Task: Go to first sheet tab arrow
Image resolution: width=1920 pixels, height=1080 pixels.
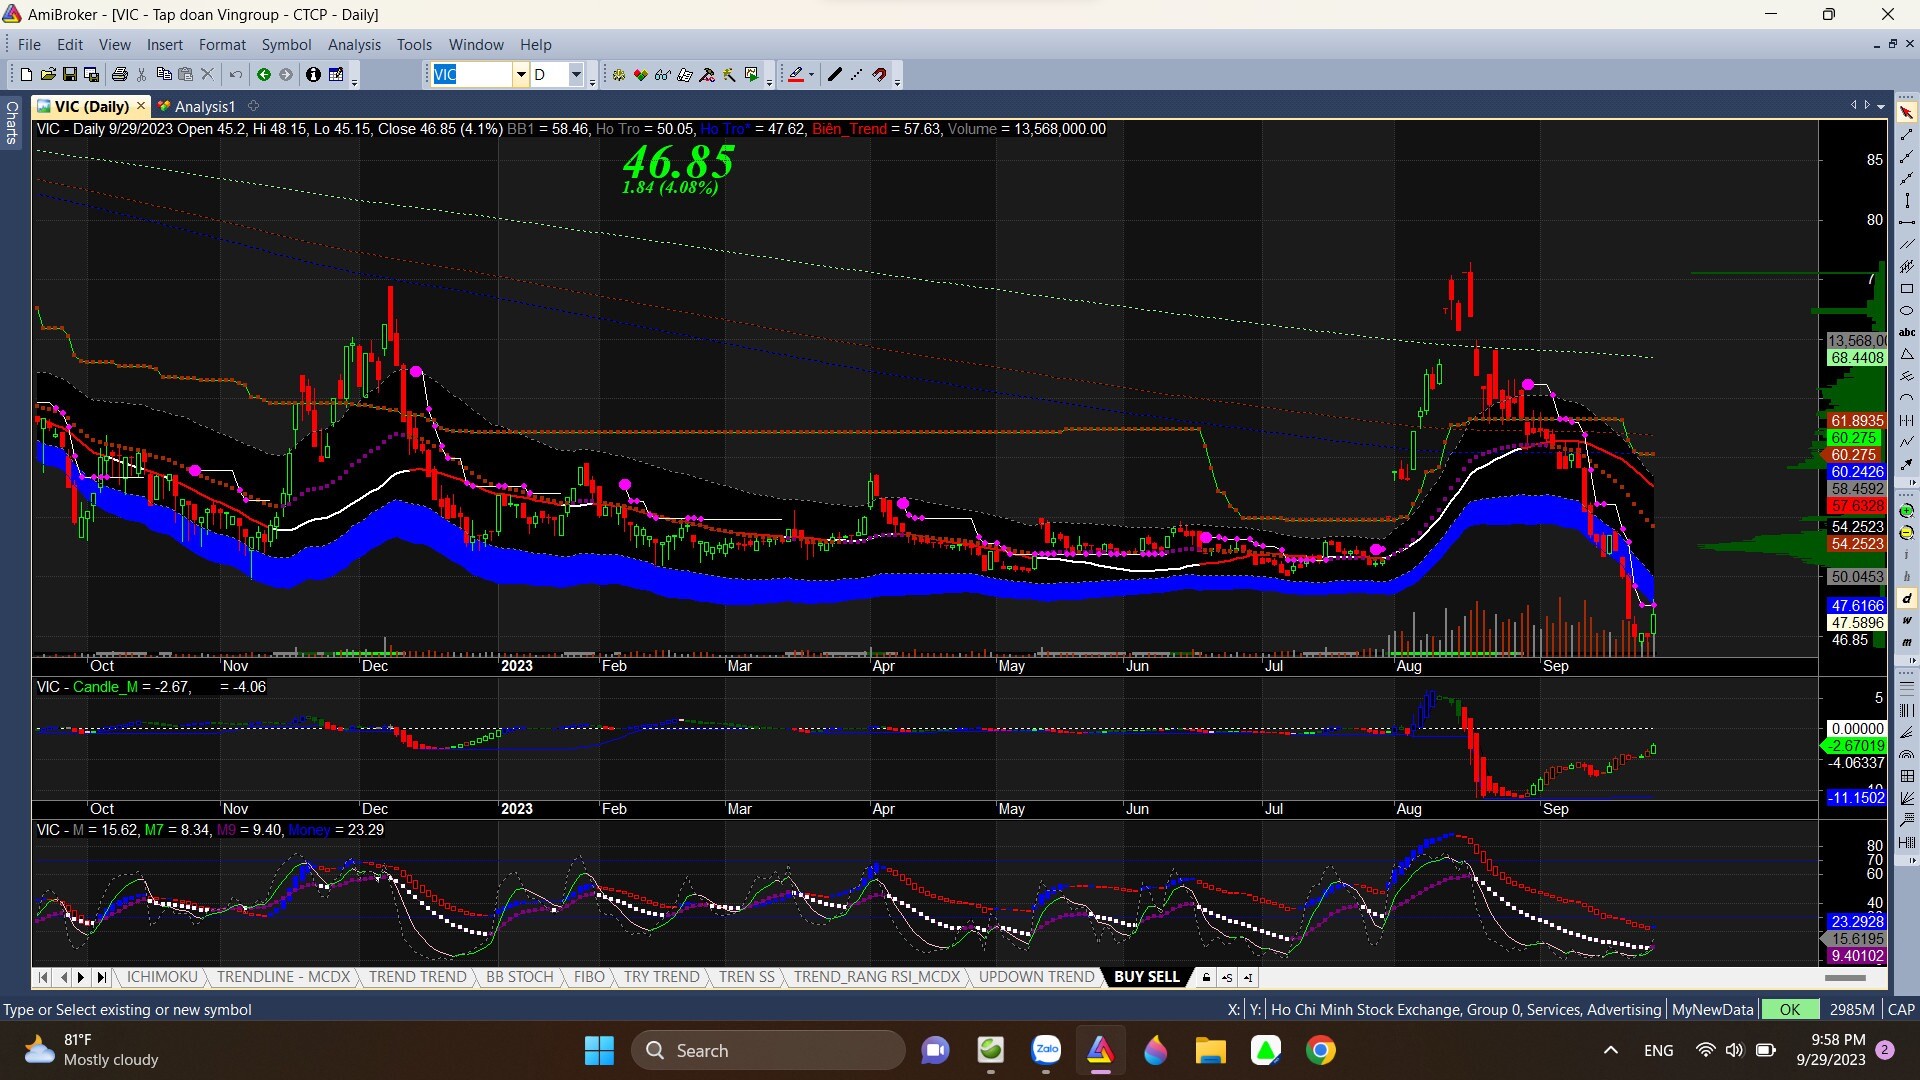Action: tap(43, 977)
